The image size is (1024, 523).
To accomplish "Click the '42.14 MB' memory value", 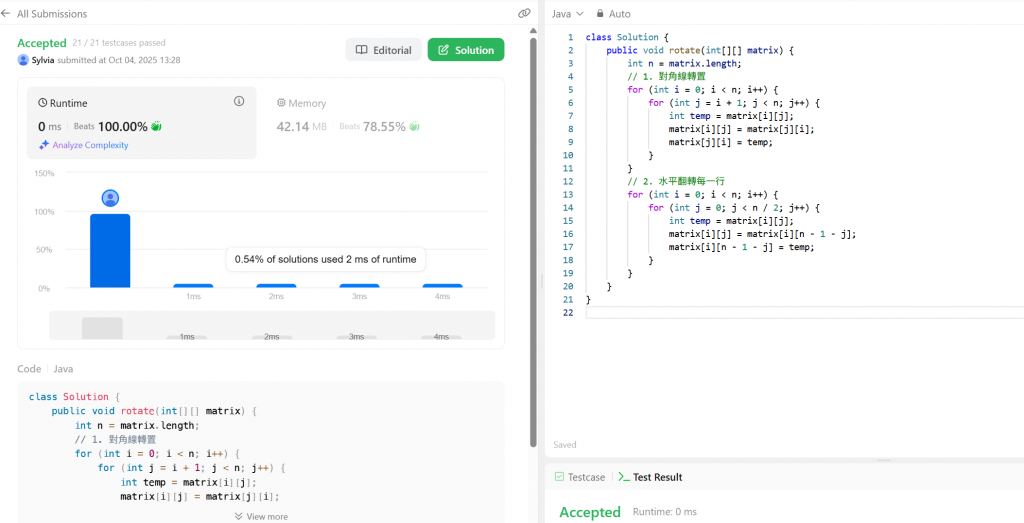I will [x=302, y=126].
